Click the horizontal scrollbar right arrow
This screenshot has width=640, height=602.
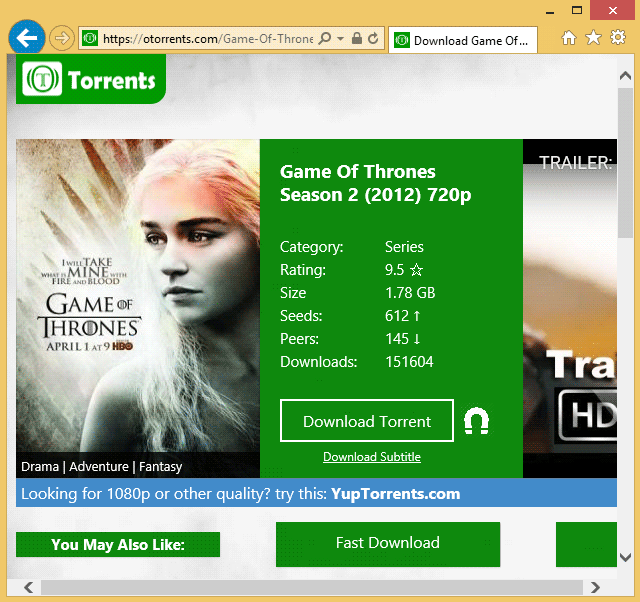pos(596,588)
